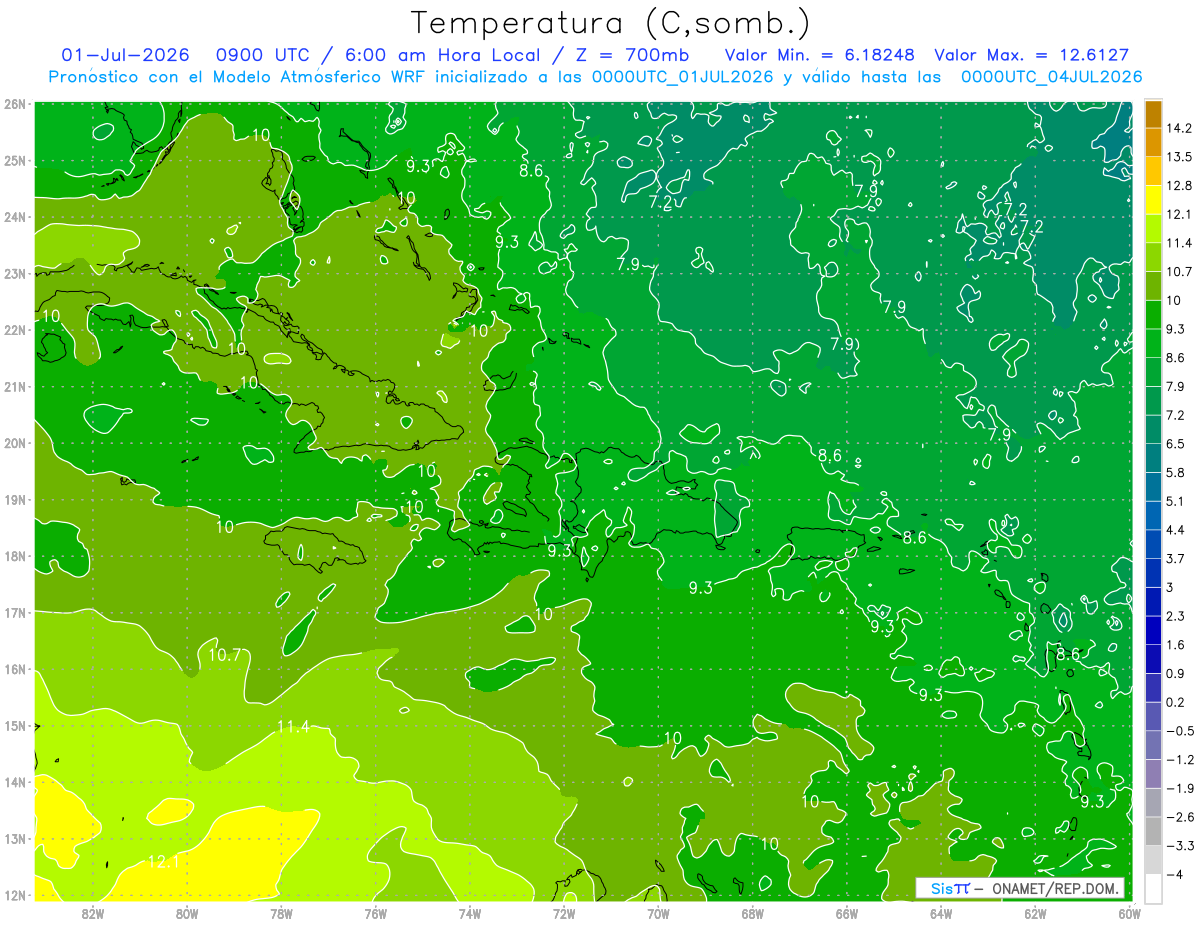This screenshot has height=927, width=1200.
Task: Click the '-3.3' color scale label
Action: point(1180,846)
